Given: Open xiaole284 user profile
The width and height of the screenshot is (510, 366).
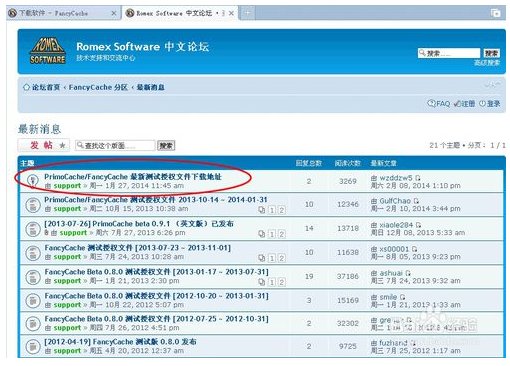Looking at the screenshot, I should click(x=396, y=225).
